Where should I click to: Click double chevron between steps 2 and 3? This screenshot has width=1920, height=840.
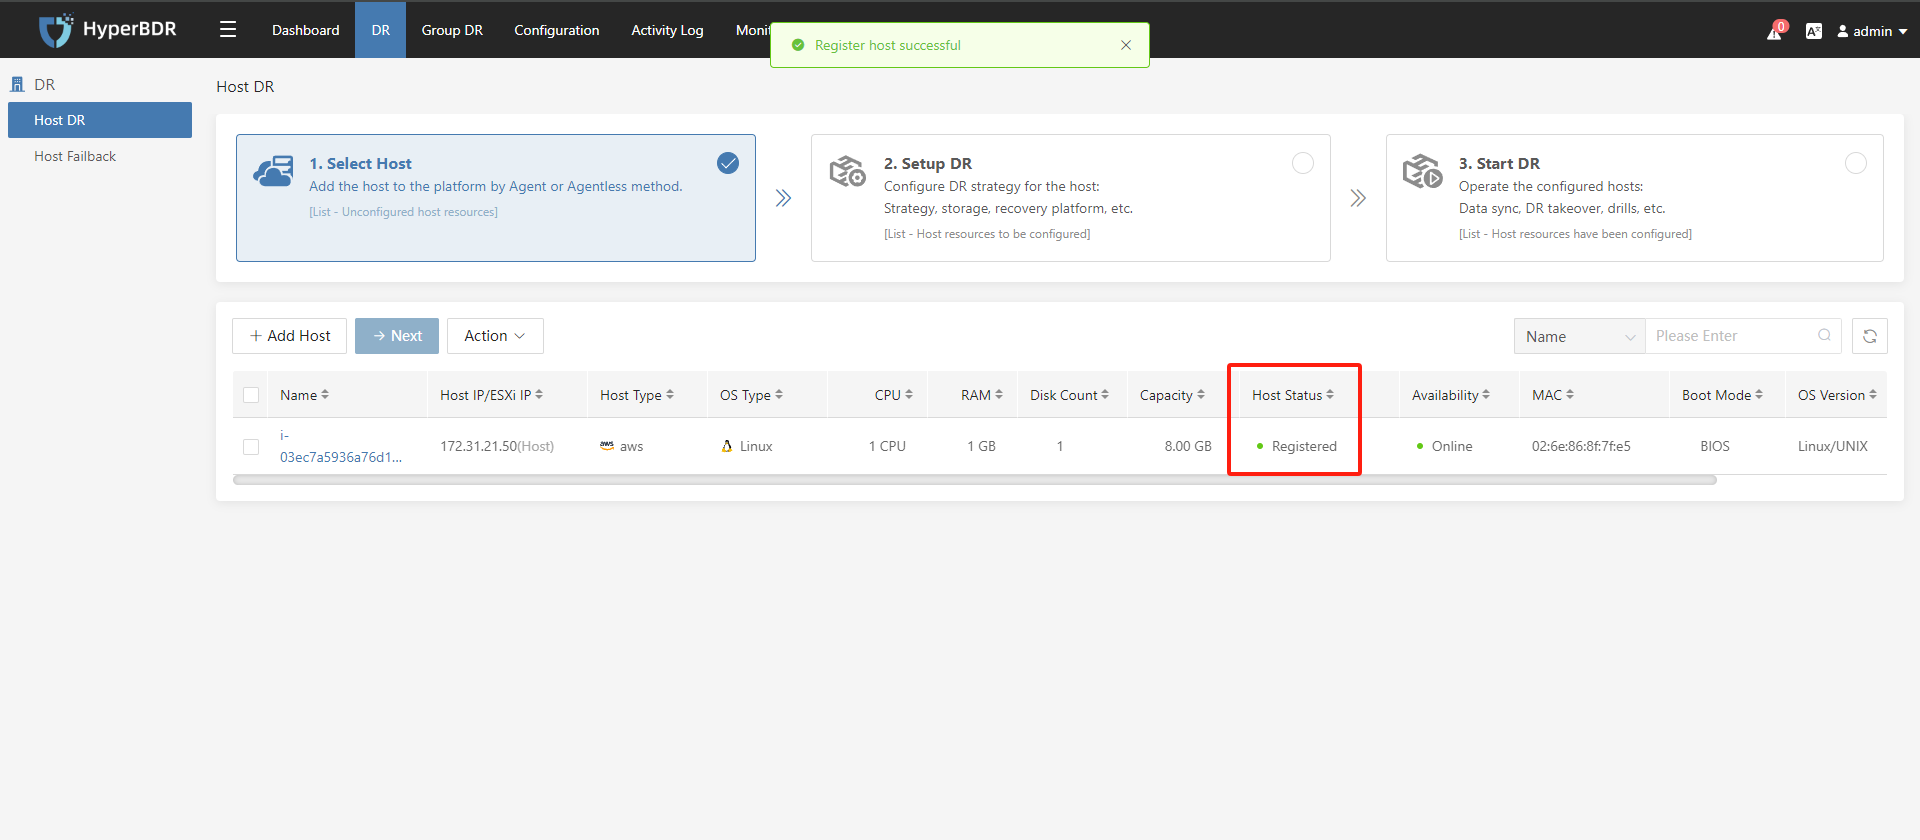tap(1358, 198)
